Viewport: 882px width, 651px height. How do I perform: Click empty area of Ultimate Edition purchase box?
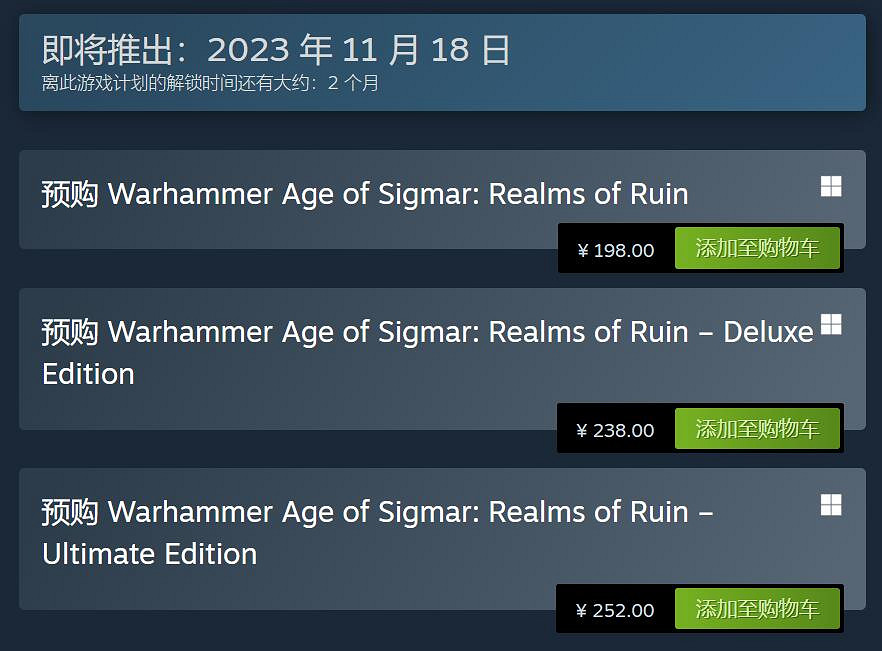click(300, 588)
